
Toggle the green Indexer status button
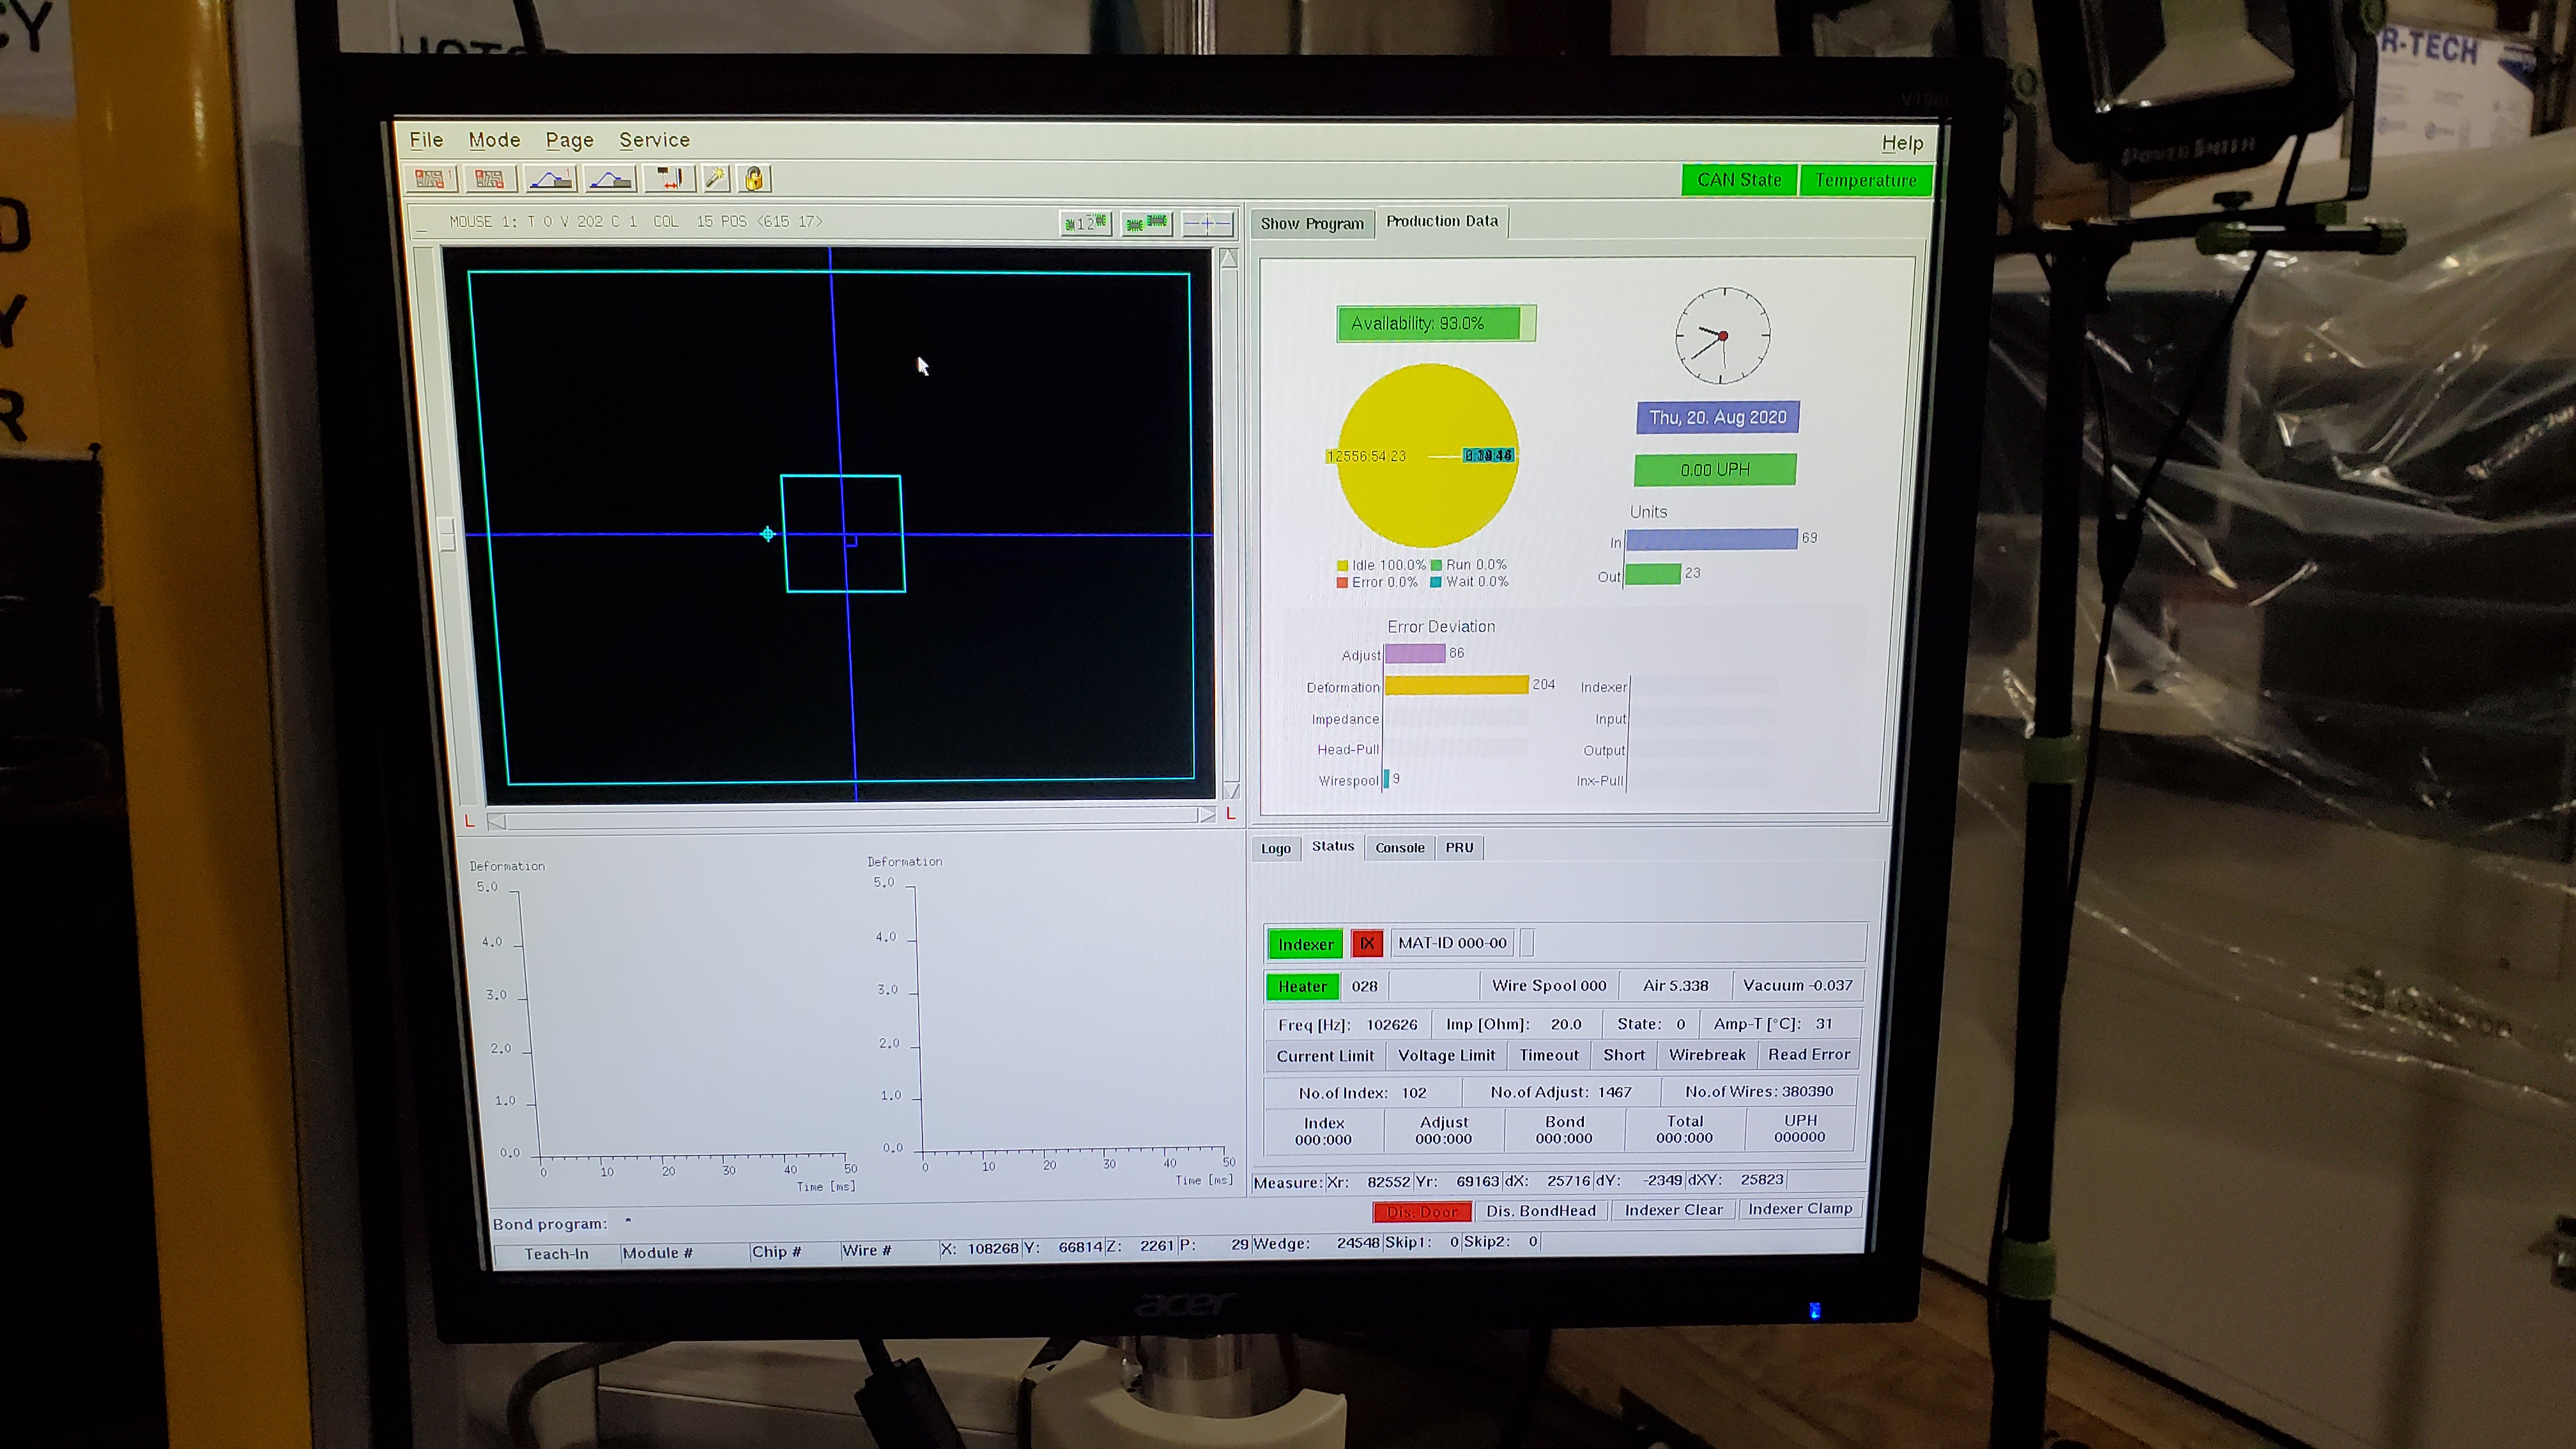click(x=1304, y=944)
